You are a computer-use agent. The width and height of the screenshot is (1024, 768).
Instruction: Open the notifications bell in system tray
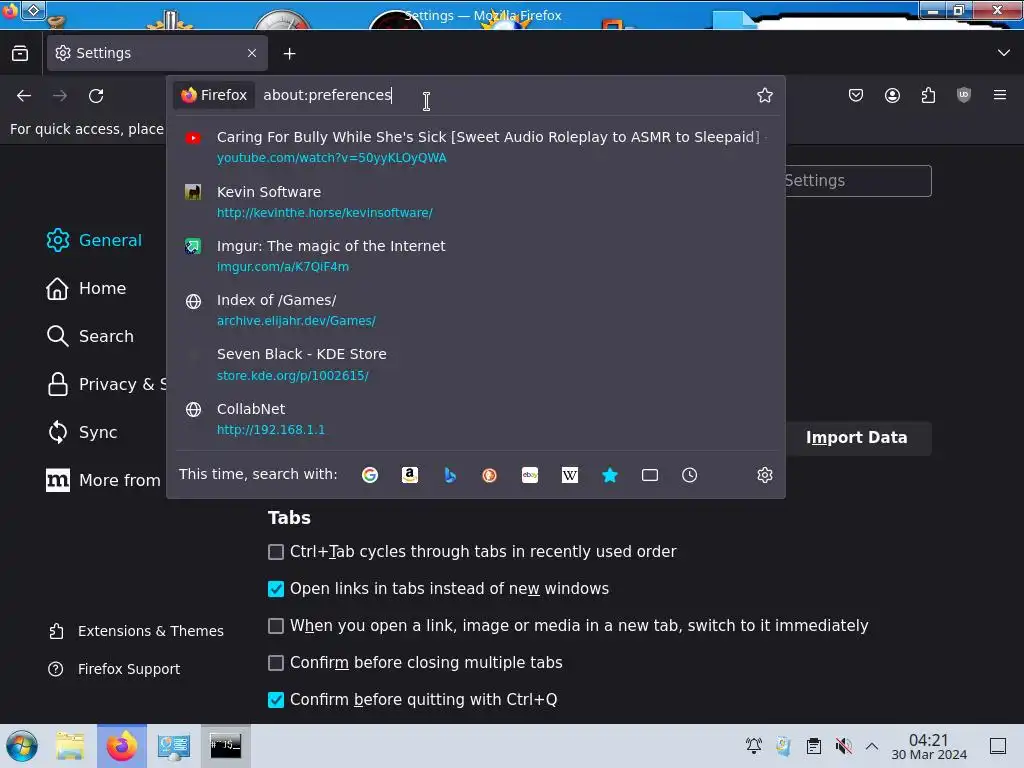(x=754, y=746)
